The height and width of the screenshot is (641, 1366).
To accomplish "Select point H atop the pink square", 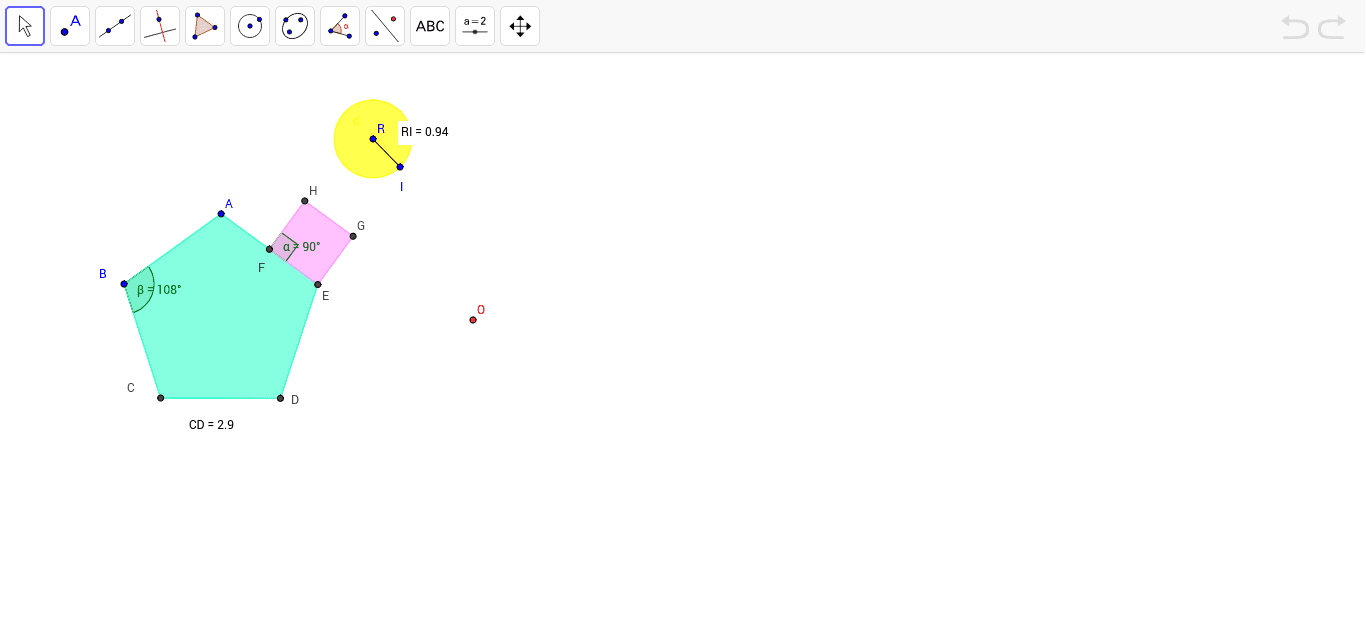I will pos(305,201).
